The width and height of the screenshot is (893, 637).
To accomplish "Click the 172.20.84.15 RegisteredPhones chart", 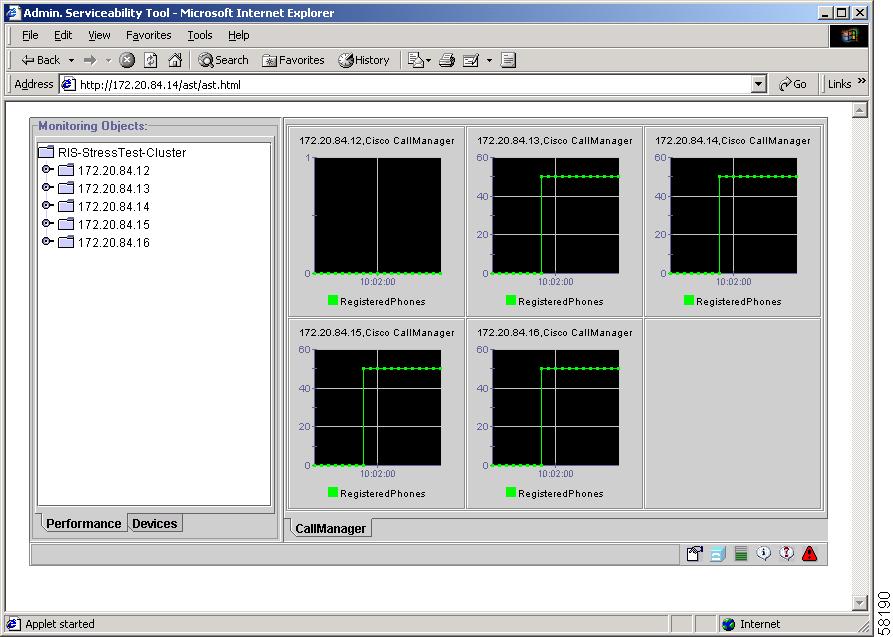I will coord(378,408).
